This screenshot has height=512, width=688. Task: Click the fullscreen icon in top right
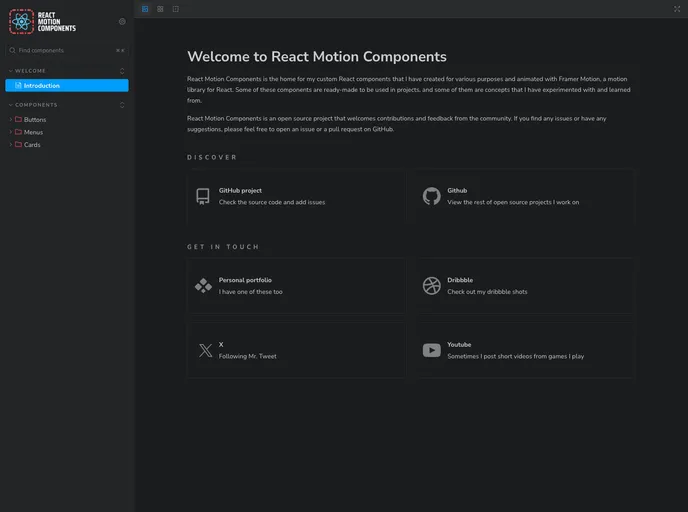click(x=677, y=9)
